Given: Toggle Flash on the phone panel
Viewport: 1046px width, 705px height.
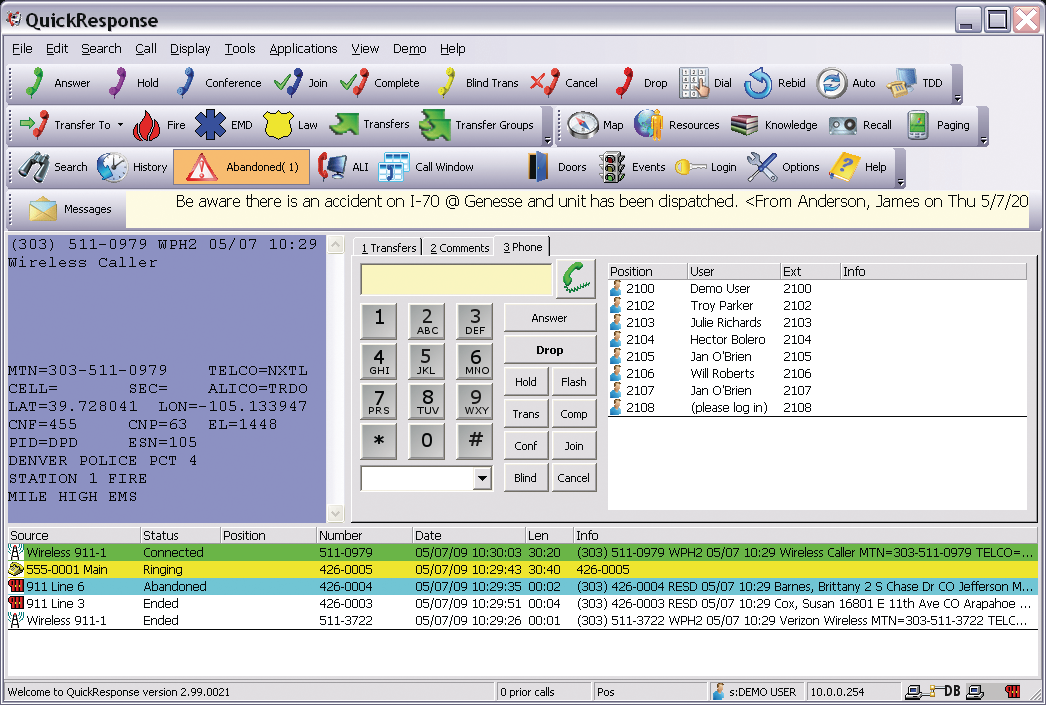Looking at the screenshot, I should coord(574,381).
